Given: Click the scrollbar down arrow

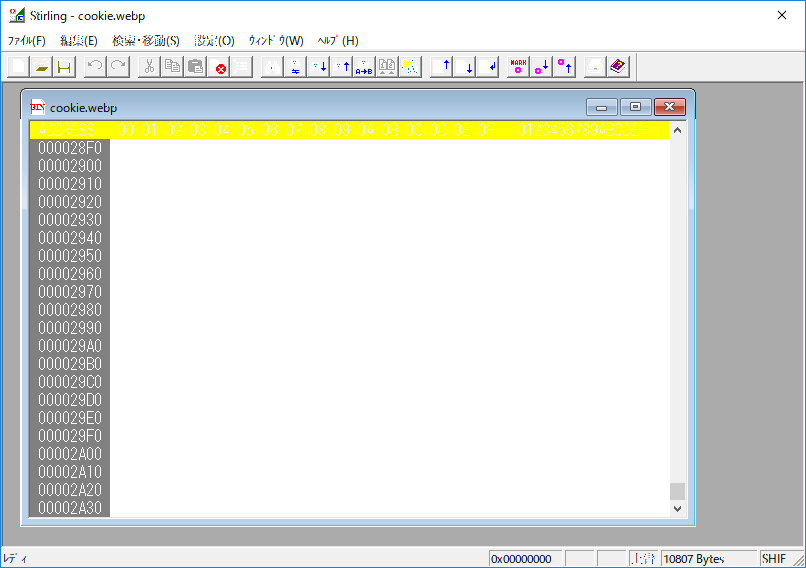Looking at the screenshot, I should [677, 508].
